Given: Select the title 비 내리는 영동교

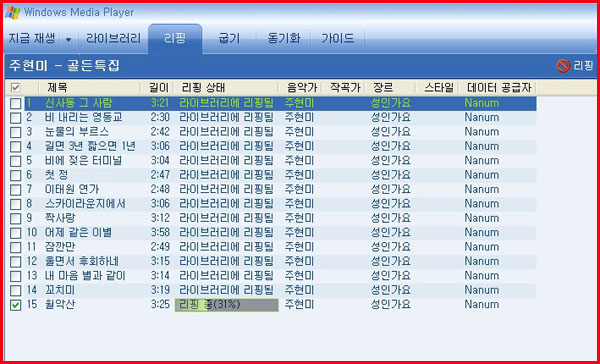Looking at the screenshot, I should click(x=83, y=118).
